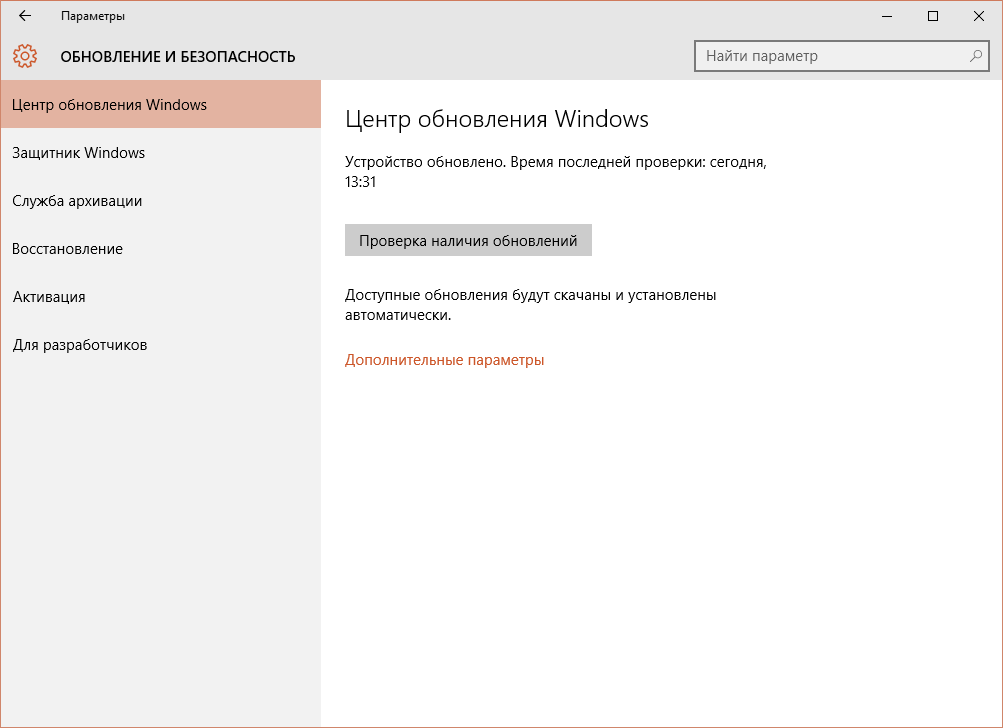The image size is (1003, 728).
Task: Open the "Служба архивации" section
Action: tap(161, 201)
